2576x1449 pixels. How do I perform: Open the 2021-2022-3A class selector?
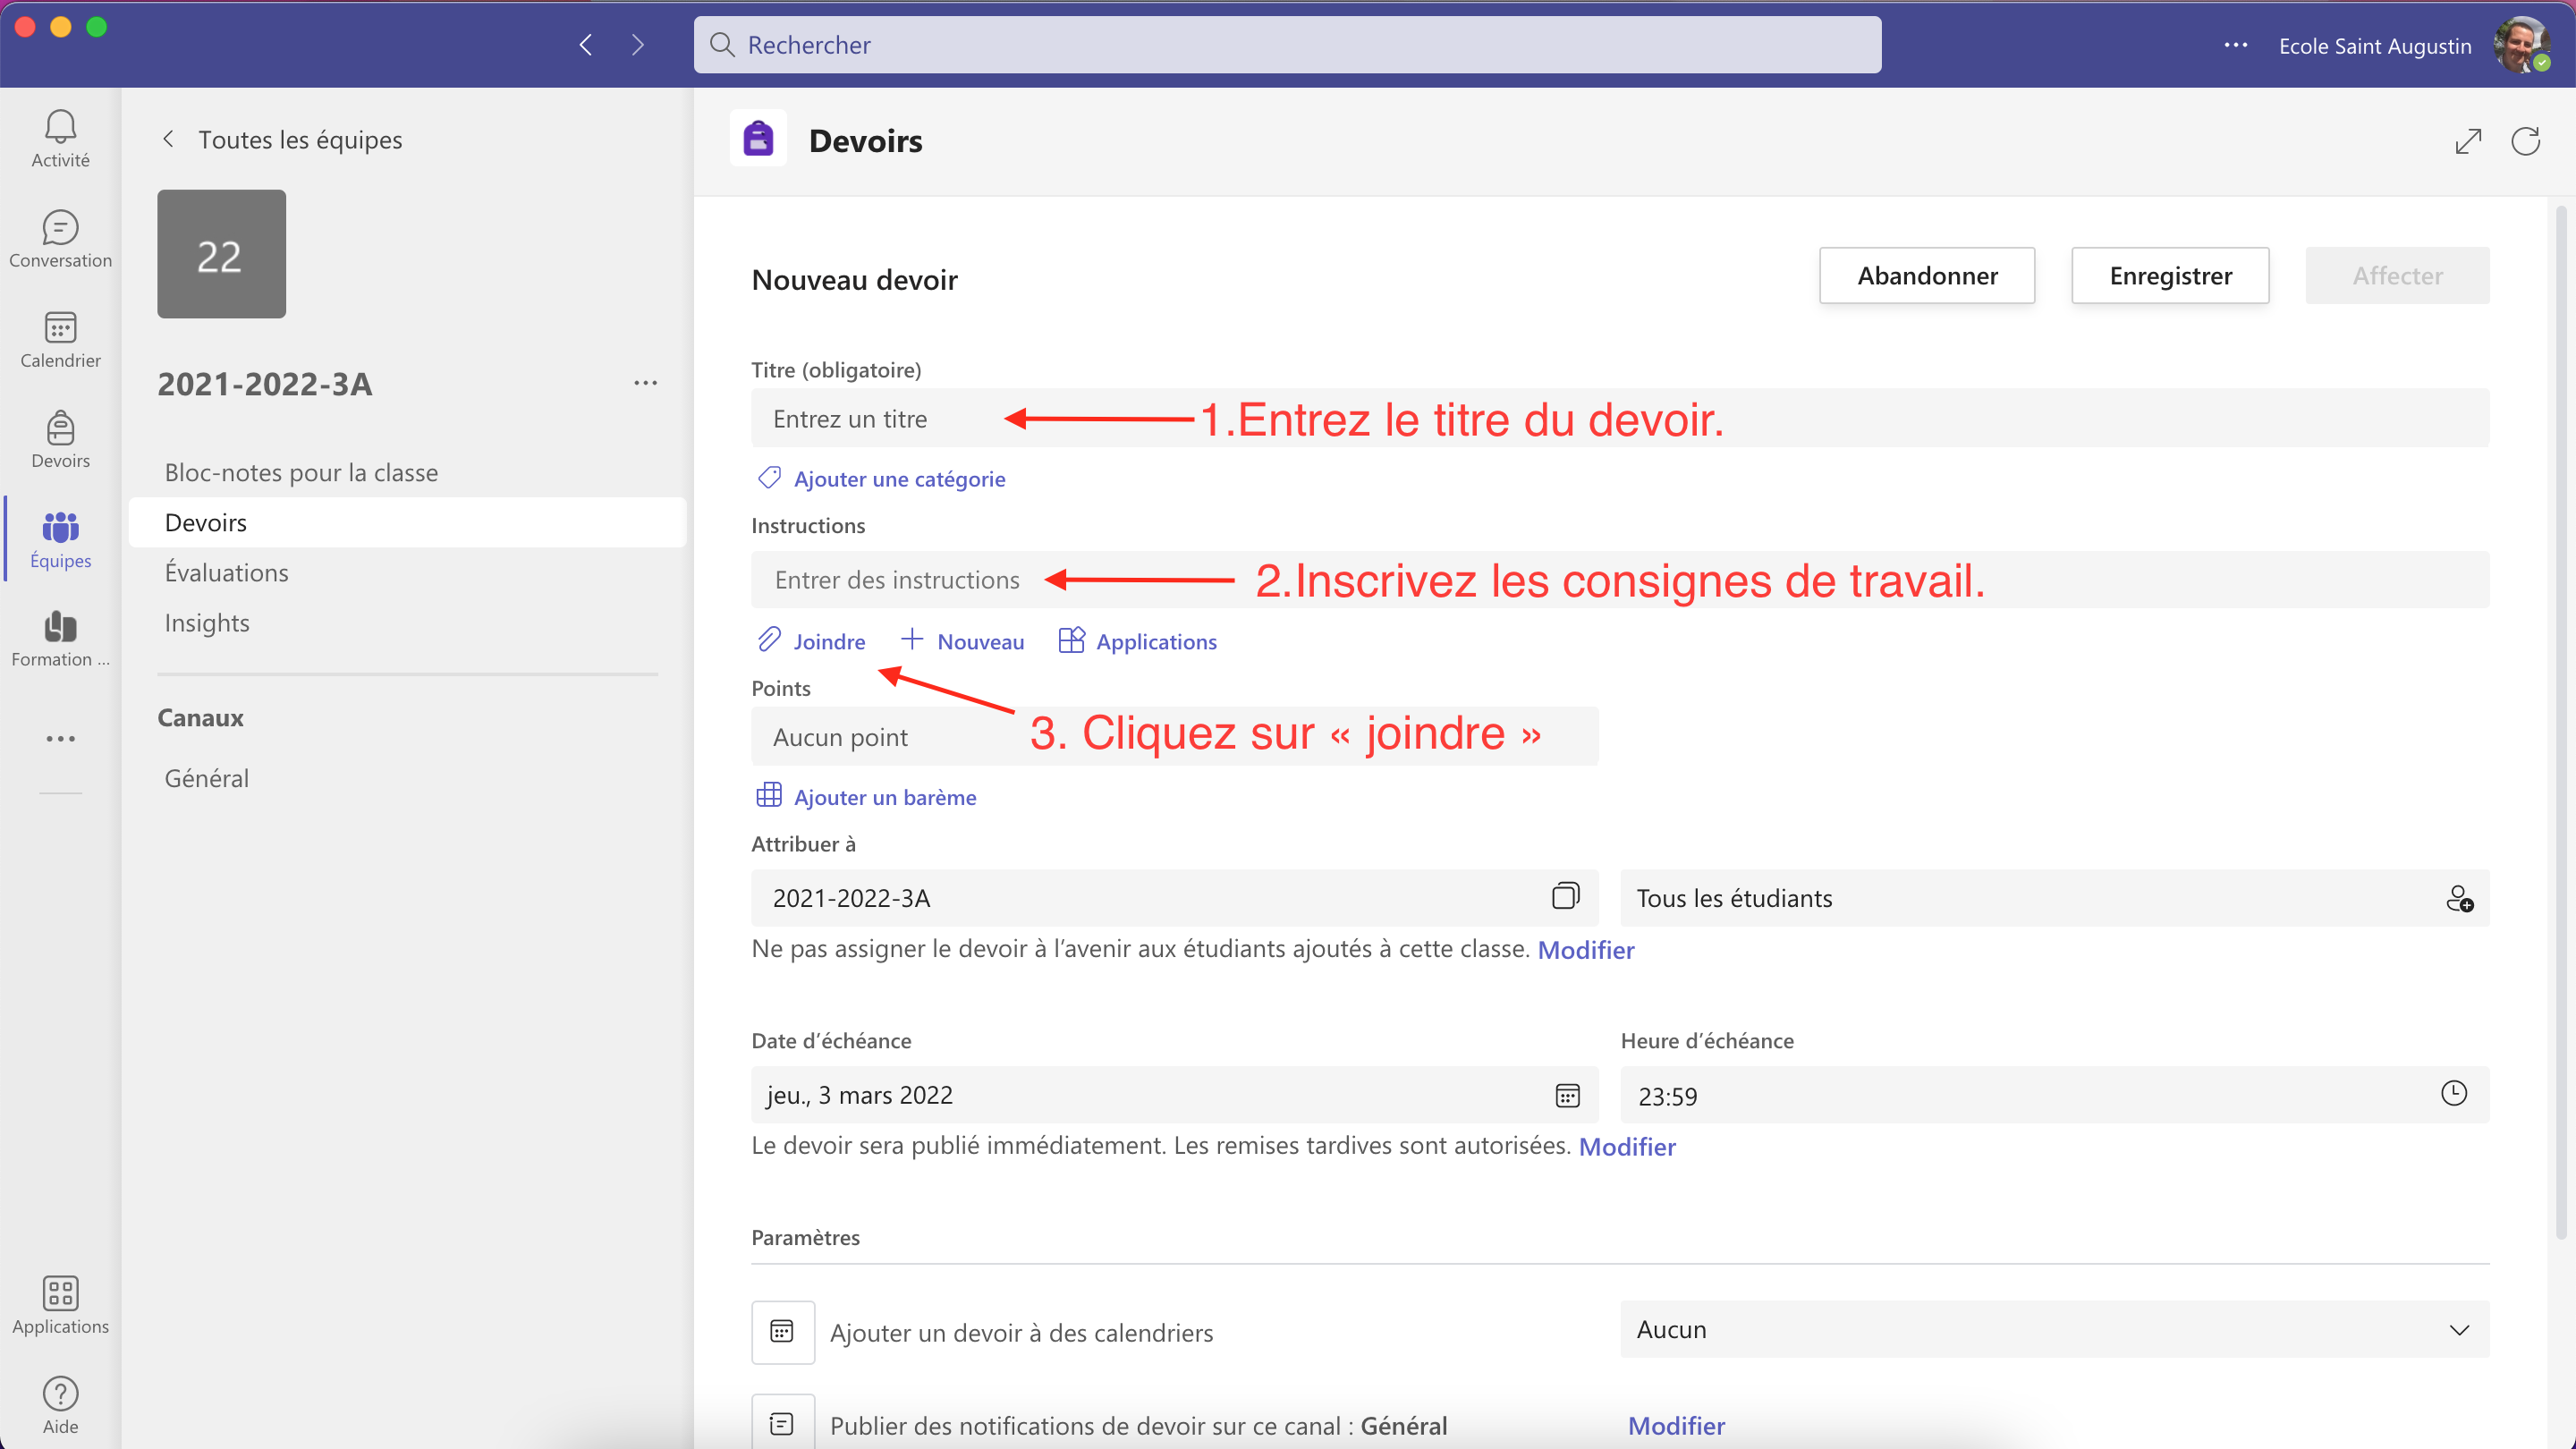(1174, 898)
